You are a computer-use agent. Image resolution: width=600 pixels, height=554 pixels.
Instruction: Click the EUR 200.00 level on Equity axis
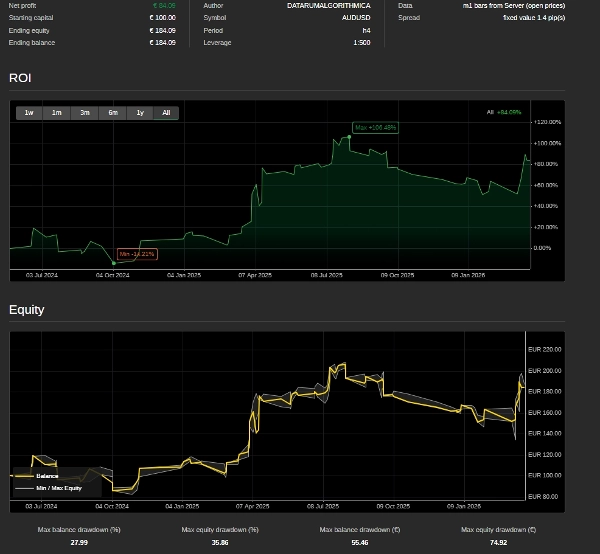pyautogui.click(x=544, y=371)
